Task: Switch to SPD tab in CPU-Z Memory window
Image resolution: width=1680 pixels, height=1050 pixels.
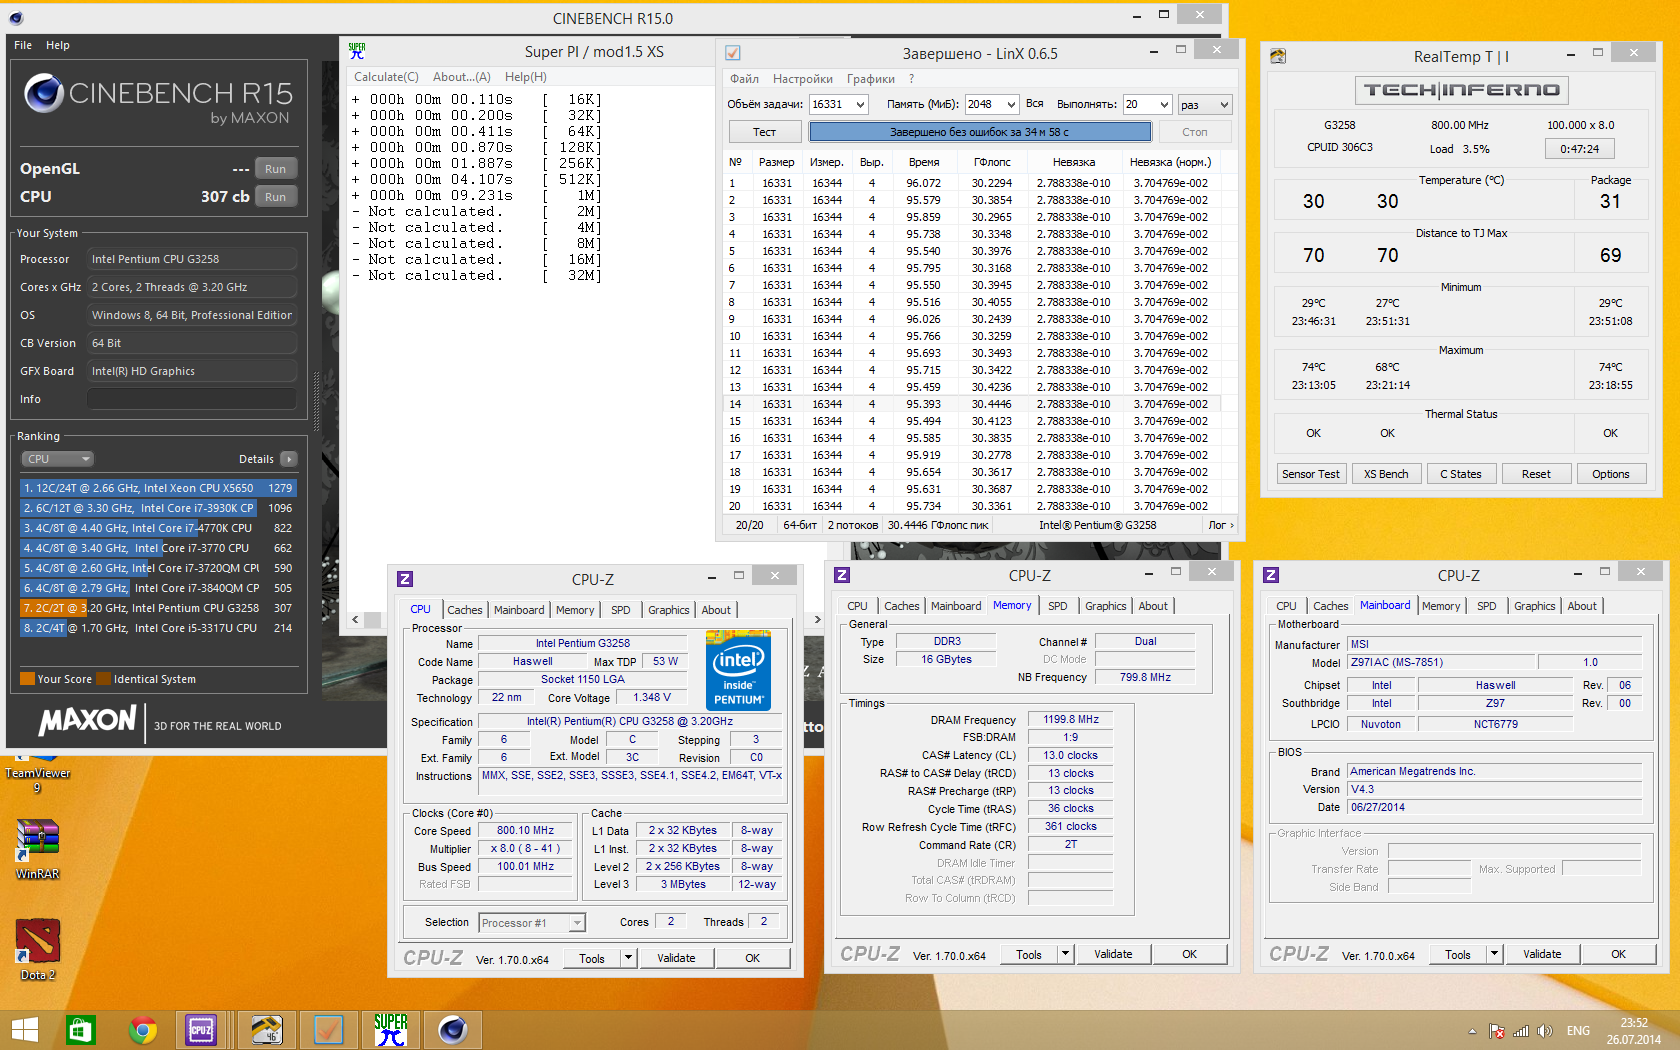Action: pos(1057,606)
